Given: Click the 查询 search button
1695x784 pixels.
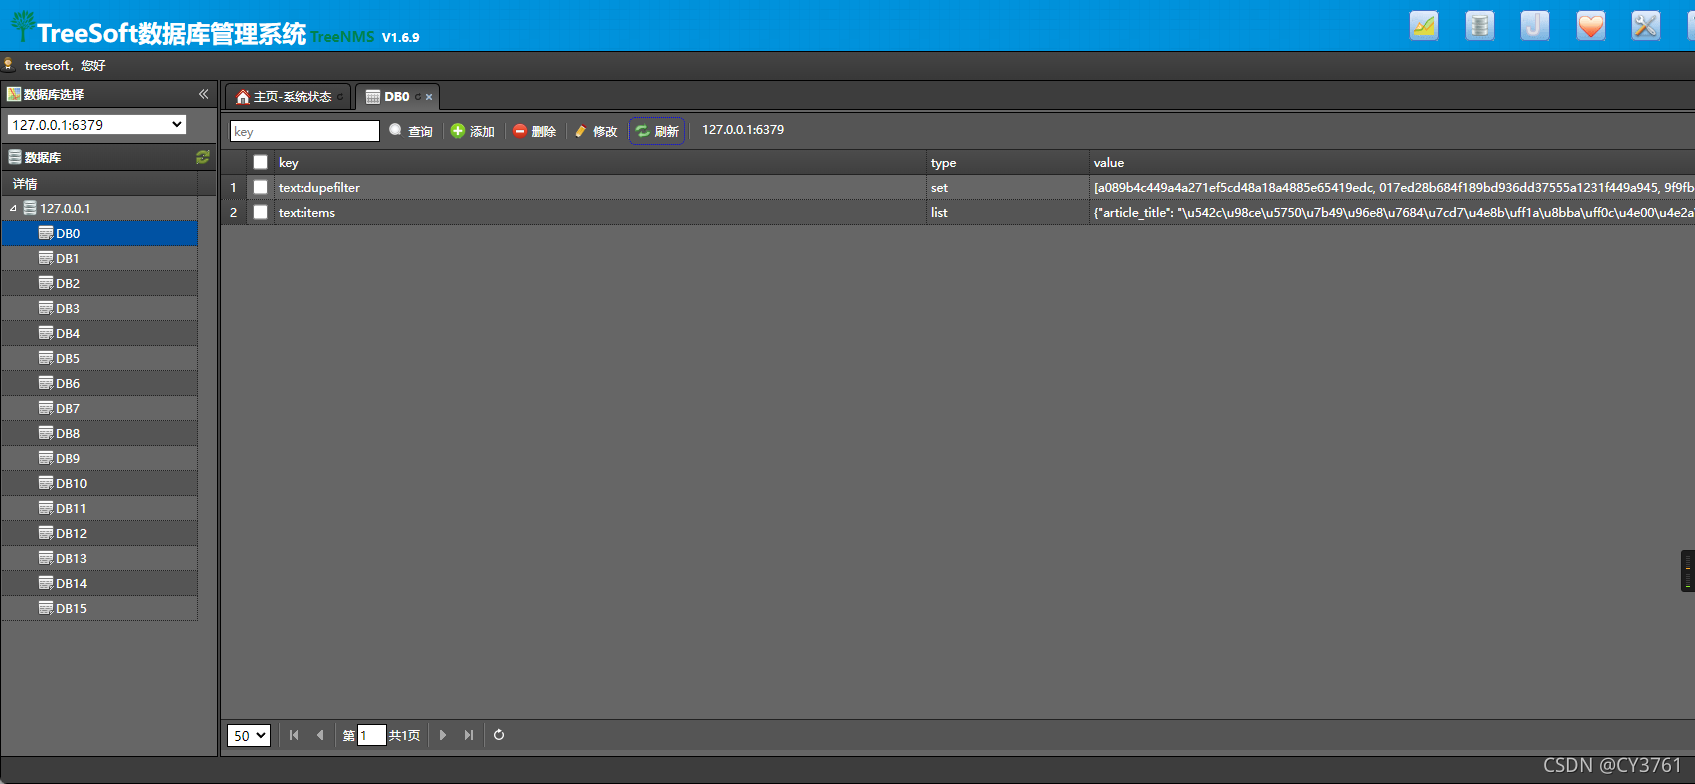Looking at the screenshot, I should click(411, 131).
